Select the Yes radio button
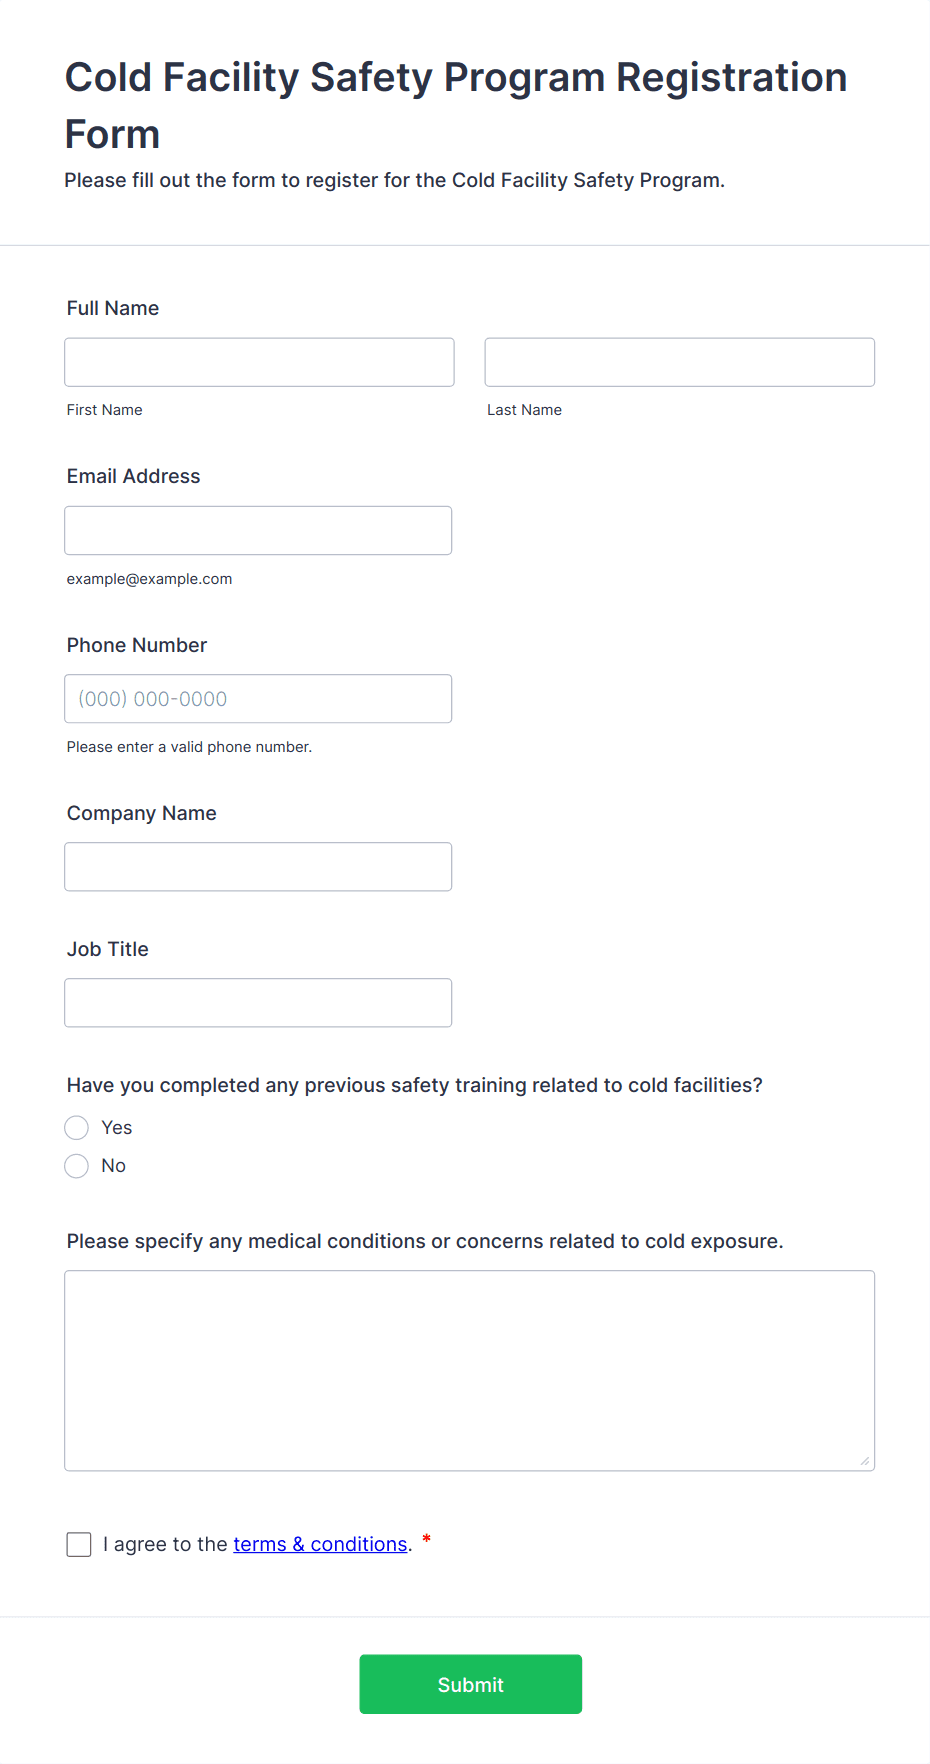 pyautogui.click(x=77, y=1128)
